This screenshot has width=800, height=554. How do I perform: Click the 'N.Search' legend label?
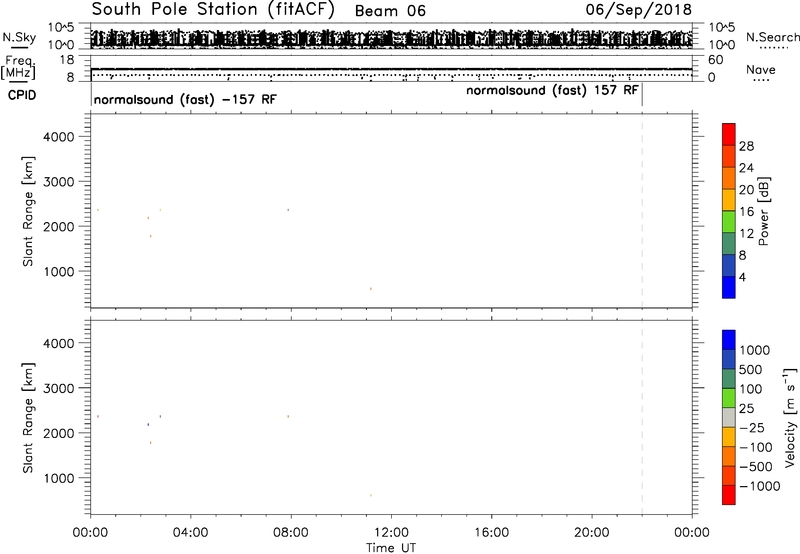click(773, 37)
